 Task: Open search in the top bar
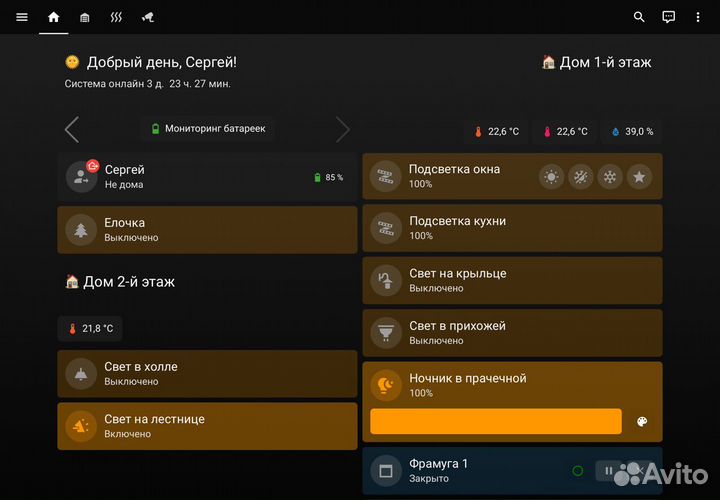[639, 17]
